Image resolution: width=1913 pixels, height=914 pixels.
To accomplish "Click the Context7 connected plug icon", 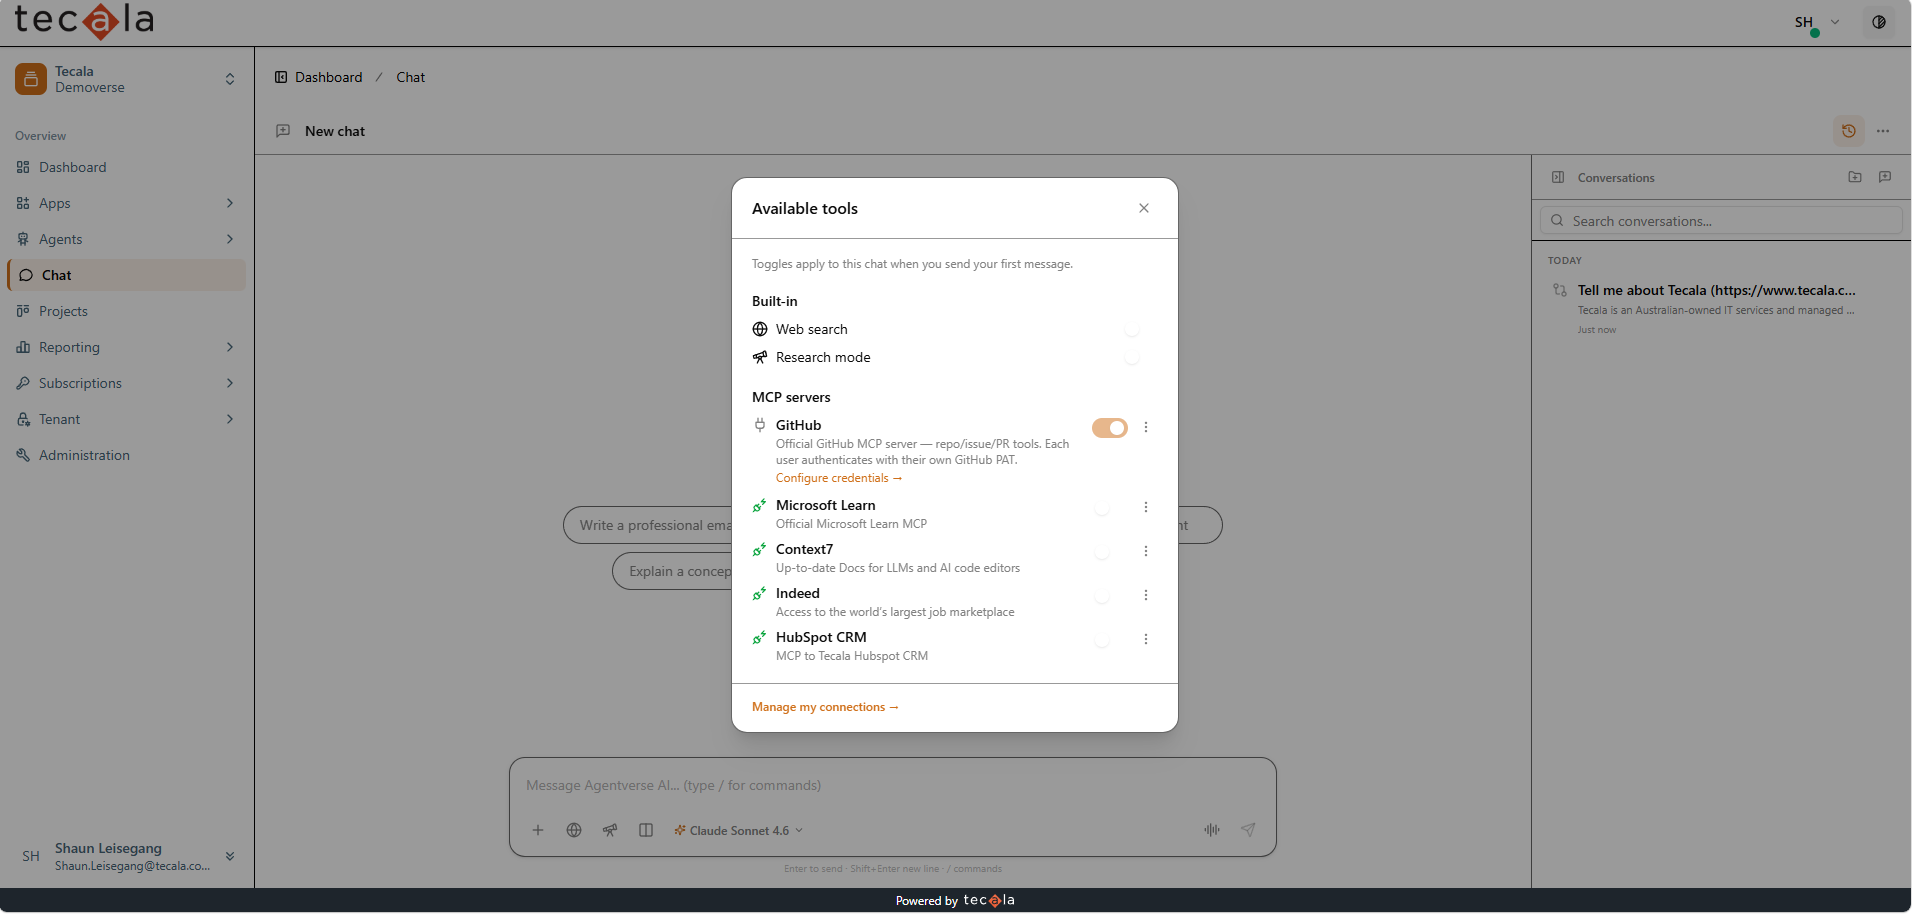I will [x=760, y=549].
